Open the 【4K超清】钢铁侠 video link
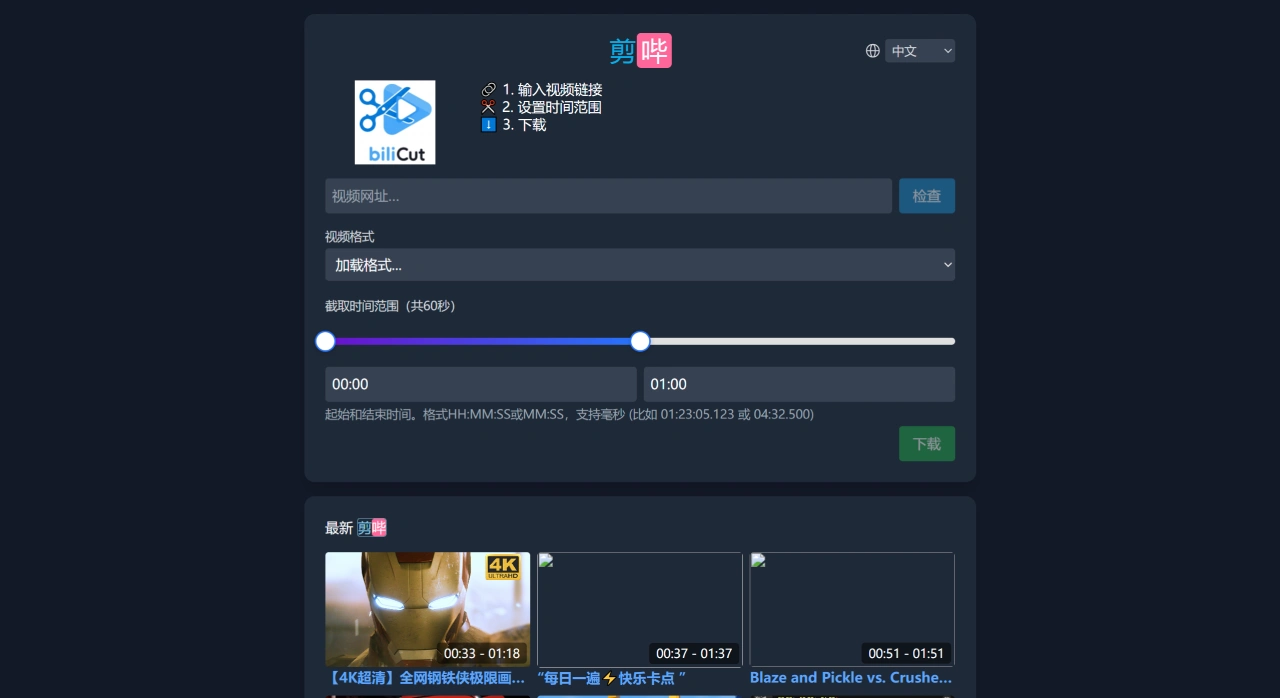The height and width of the screenshot is (698, 1280). (427, 677)
